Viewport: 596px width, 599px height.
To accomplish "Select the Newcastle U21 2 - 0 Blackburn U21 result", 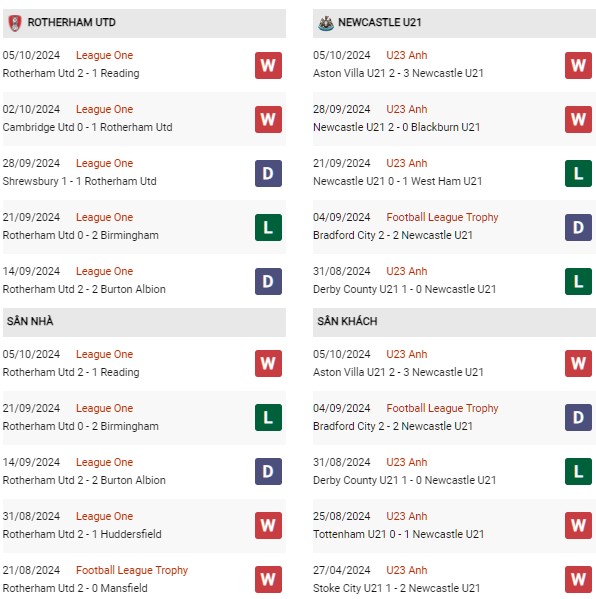I will (x=396, y=127).
